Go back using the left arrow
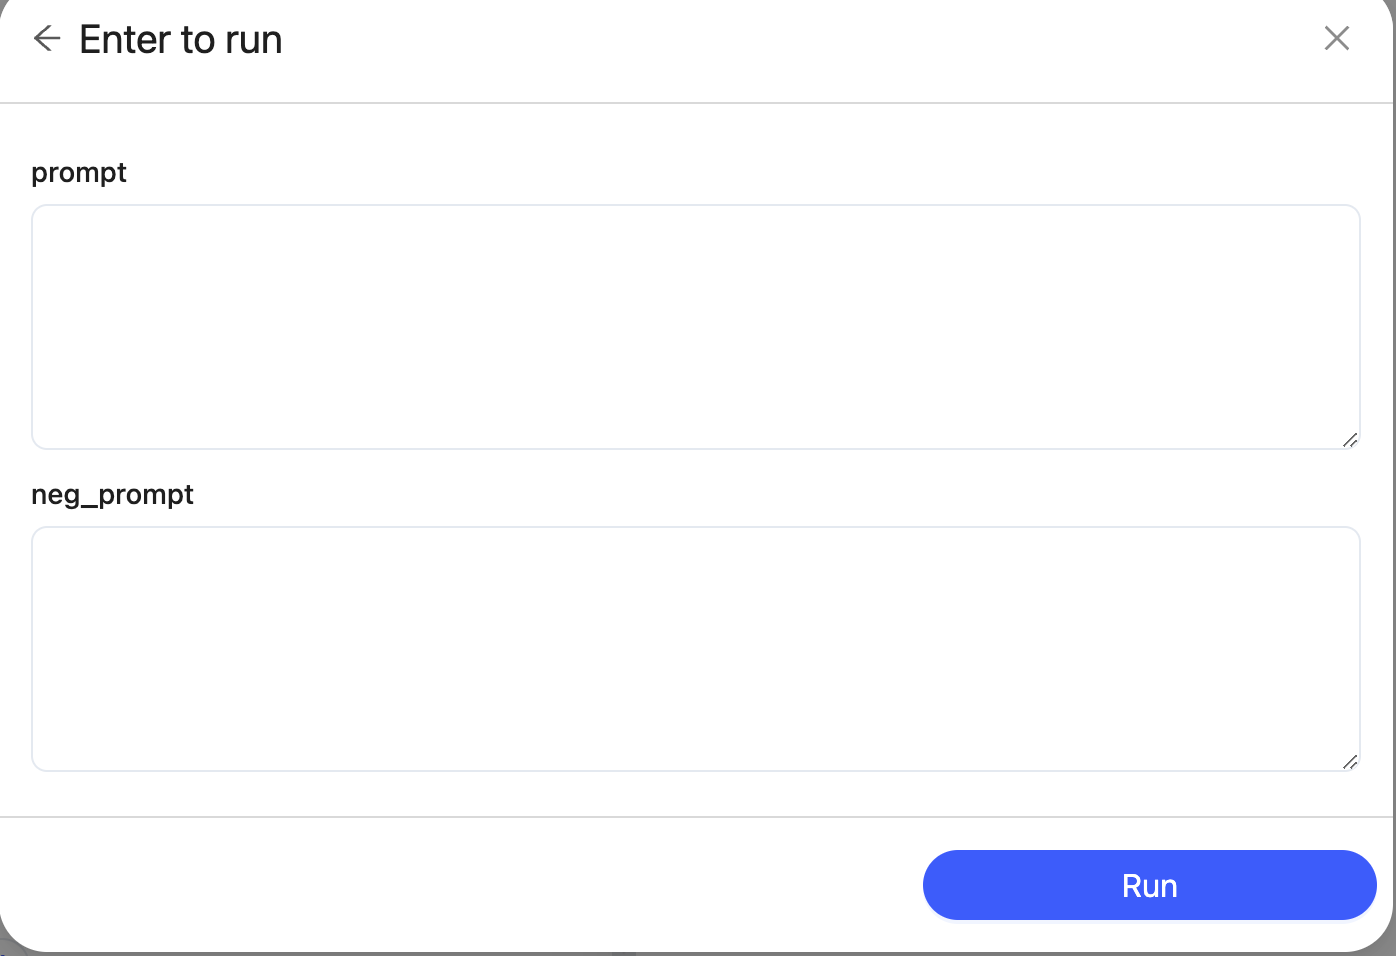Image resolution: width=1396 pixels, height=956 pixels. tap(47, 39)
